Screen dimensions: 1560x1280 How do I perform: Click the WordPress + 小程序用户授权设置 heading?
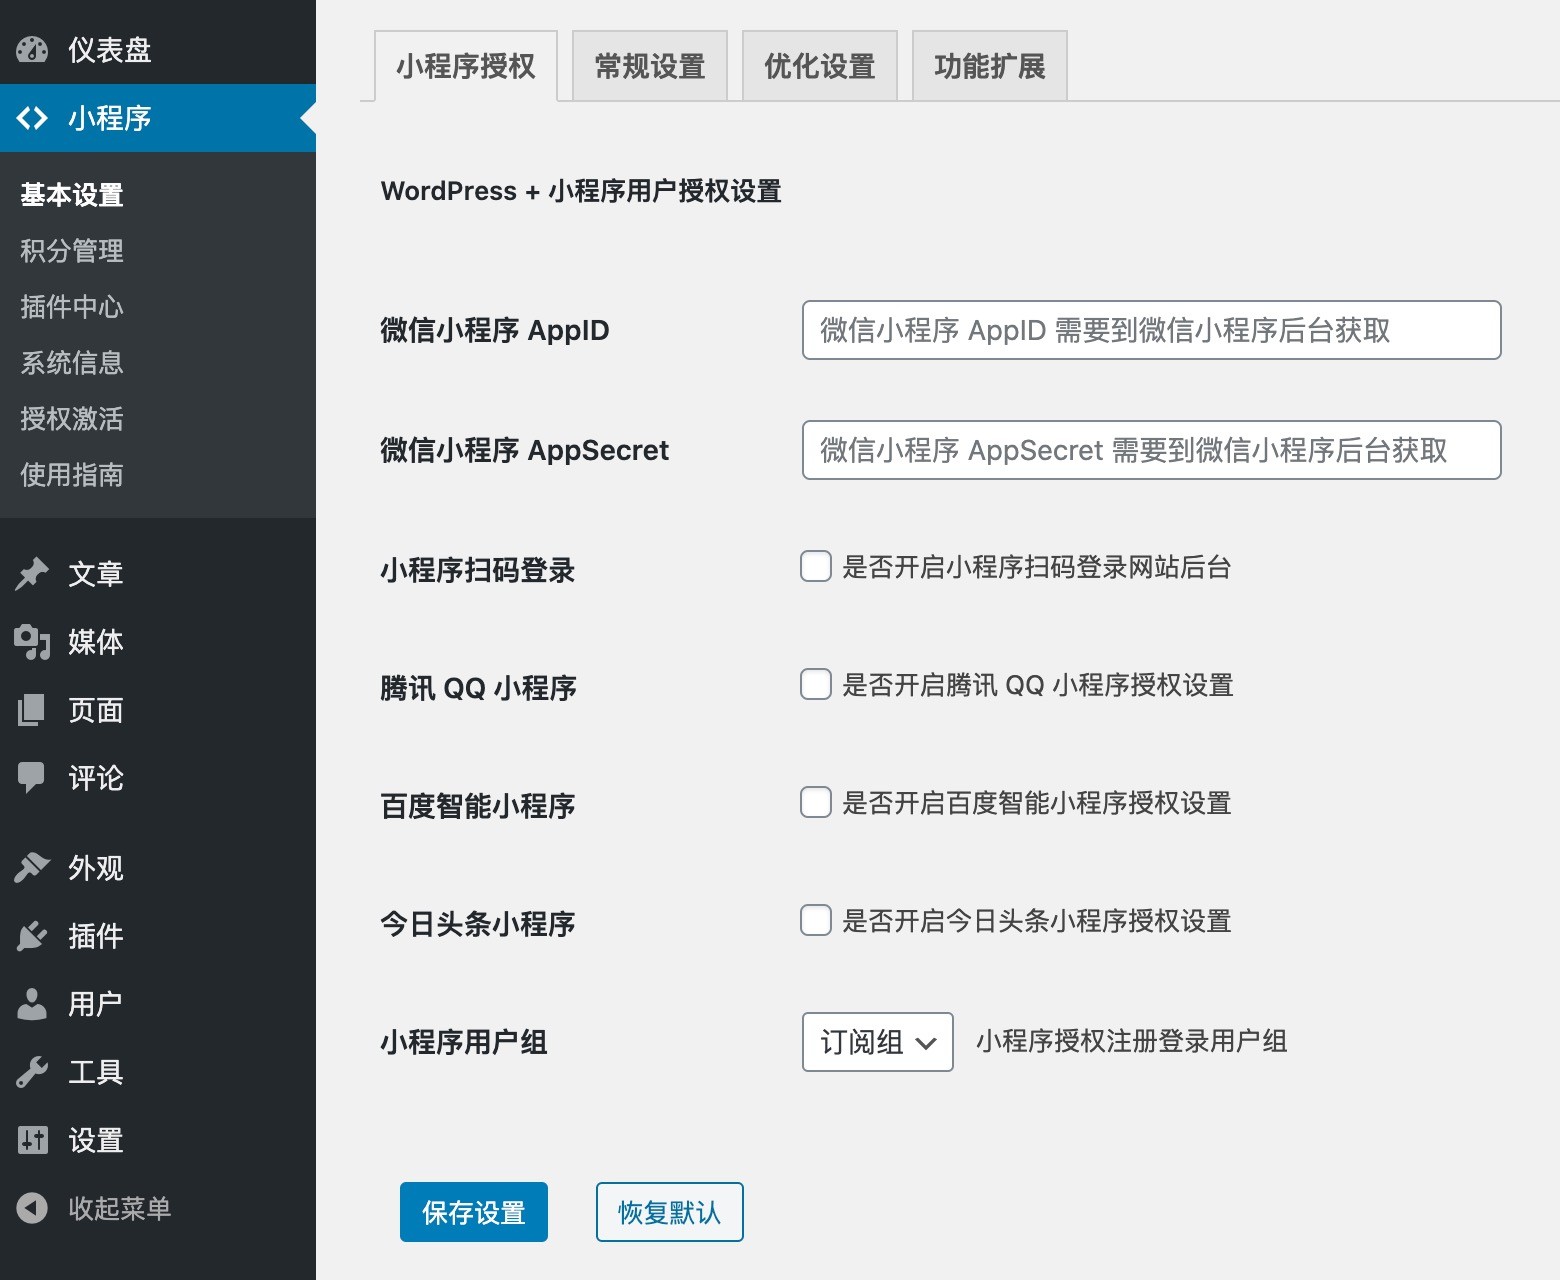point(581,191)
